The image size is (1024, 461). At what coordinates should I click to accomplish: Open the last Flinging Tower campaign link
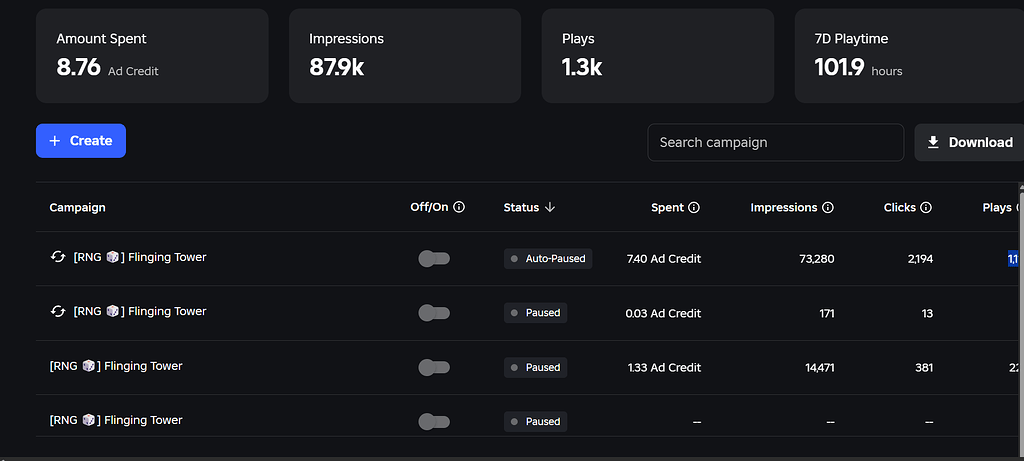pos(116,420)
